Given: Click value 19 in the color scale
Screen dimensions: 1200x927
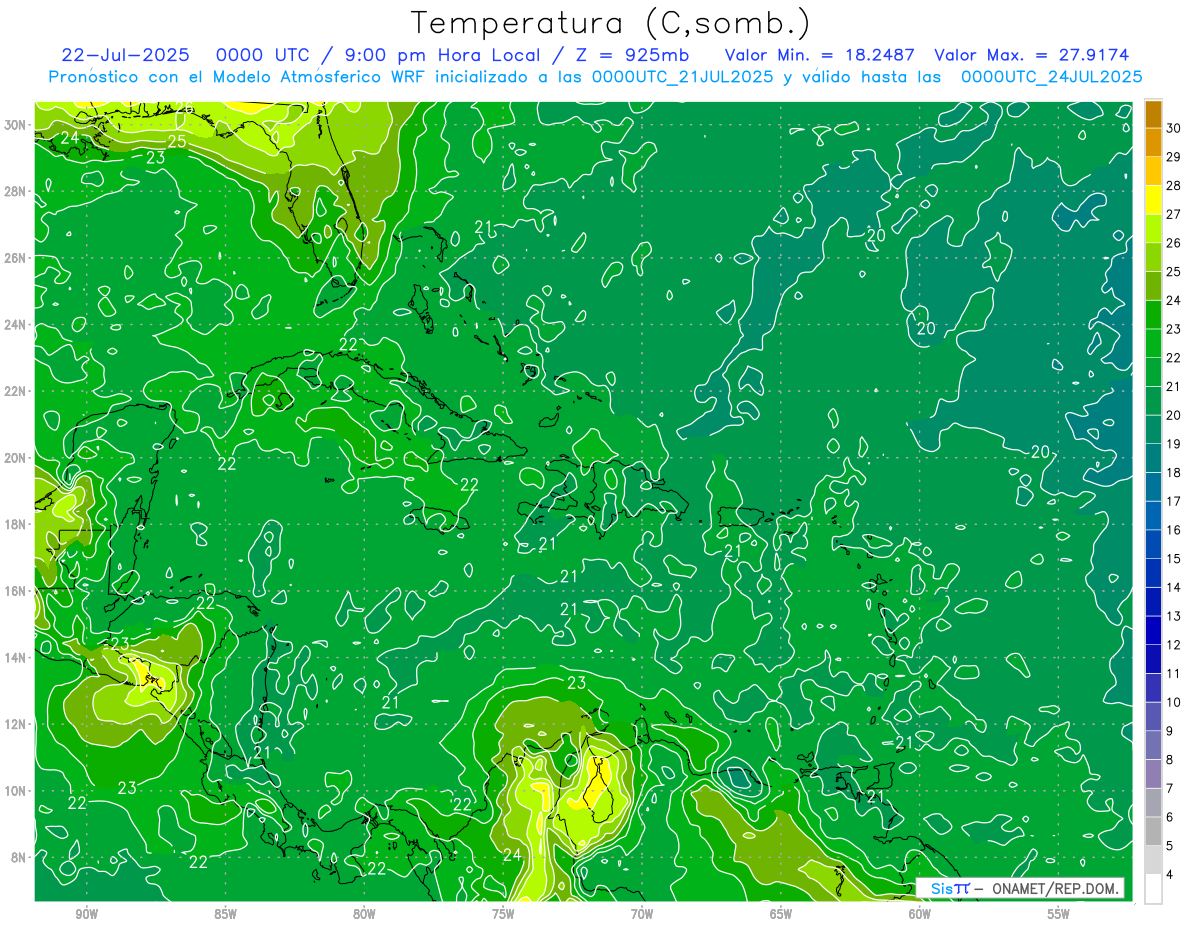Looking at the screenshot, I should pyautogui.click(x=1174, y=444).
